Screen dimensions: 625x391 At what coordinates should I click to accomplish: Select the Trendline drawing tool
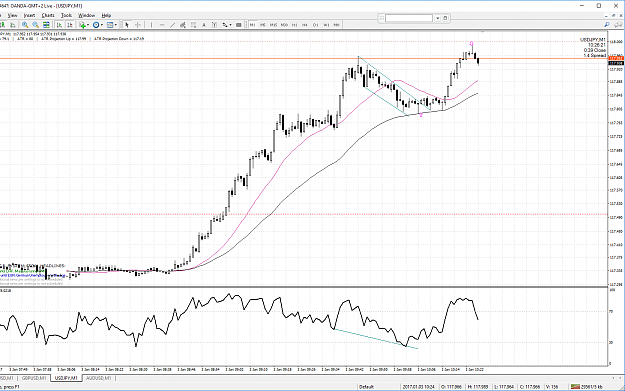(173, 25)
